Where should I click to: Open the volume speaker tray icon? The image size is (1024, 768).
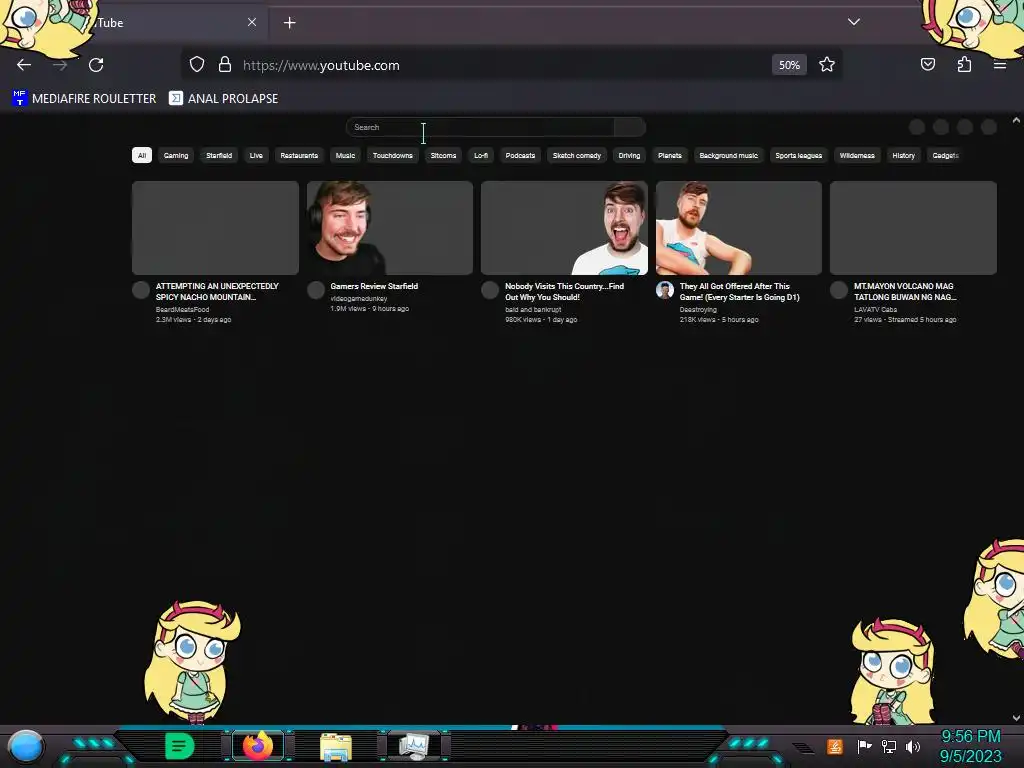(913, 746)
